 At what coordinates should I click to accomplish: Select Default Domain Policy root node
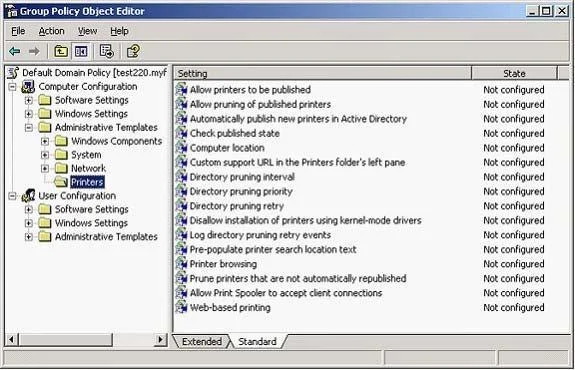[94, 73]
